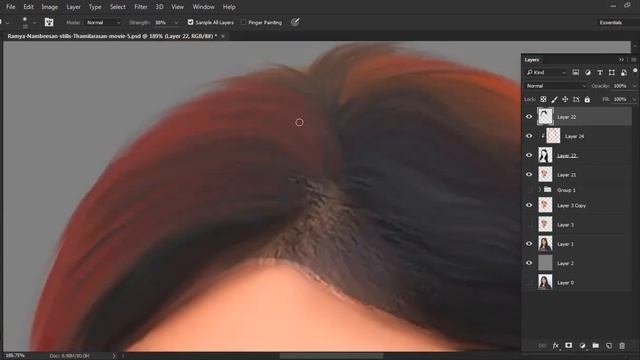Add layer style fx icon
Viewport: 640px width, 360px height.
click(556, 346)
